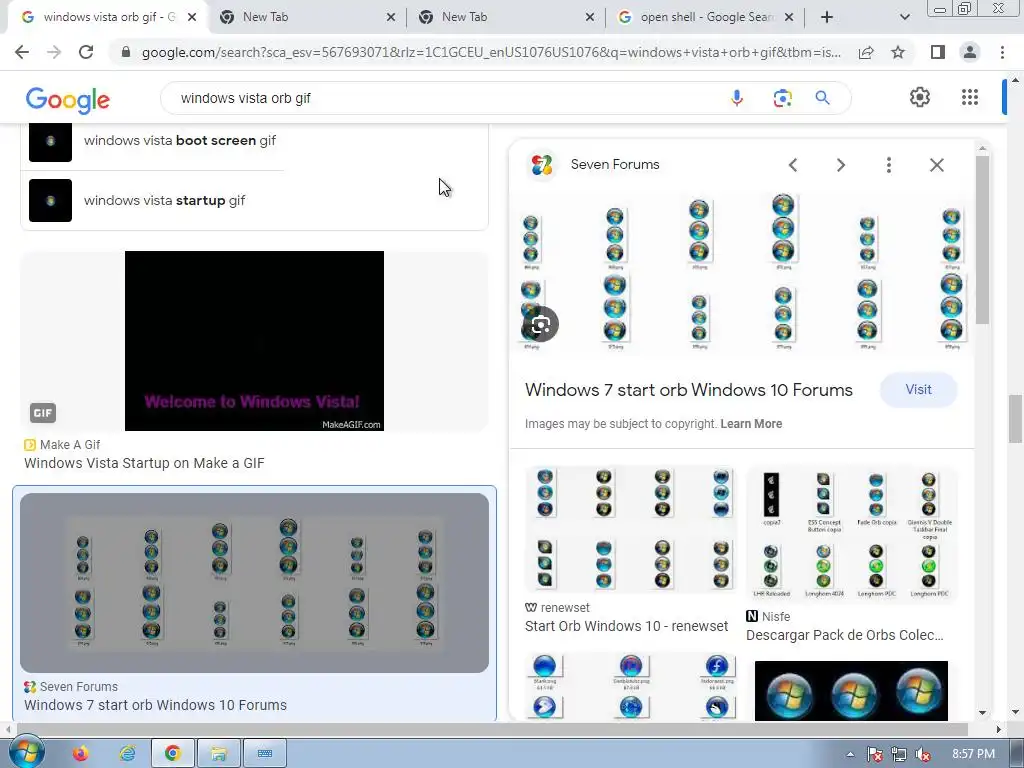Open the network tray icon
Viewport: 1024px width, 768px height.
coord(899,754)
